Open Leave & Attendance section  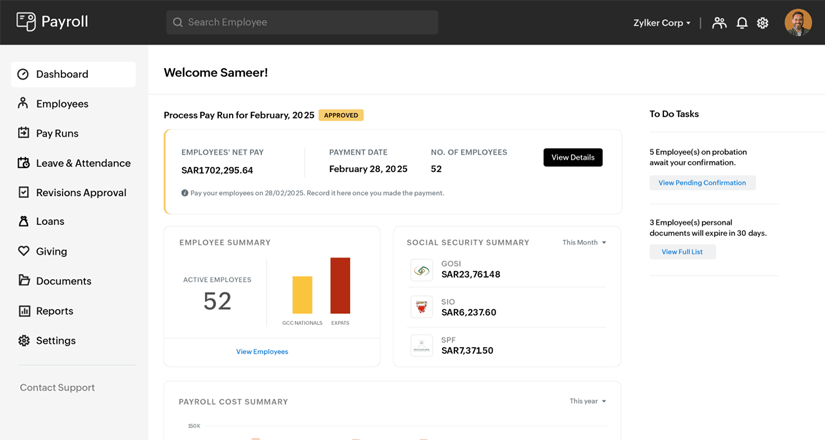point(83,163)
